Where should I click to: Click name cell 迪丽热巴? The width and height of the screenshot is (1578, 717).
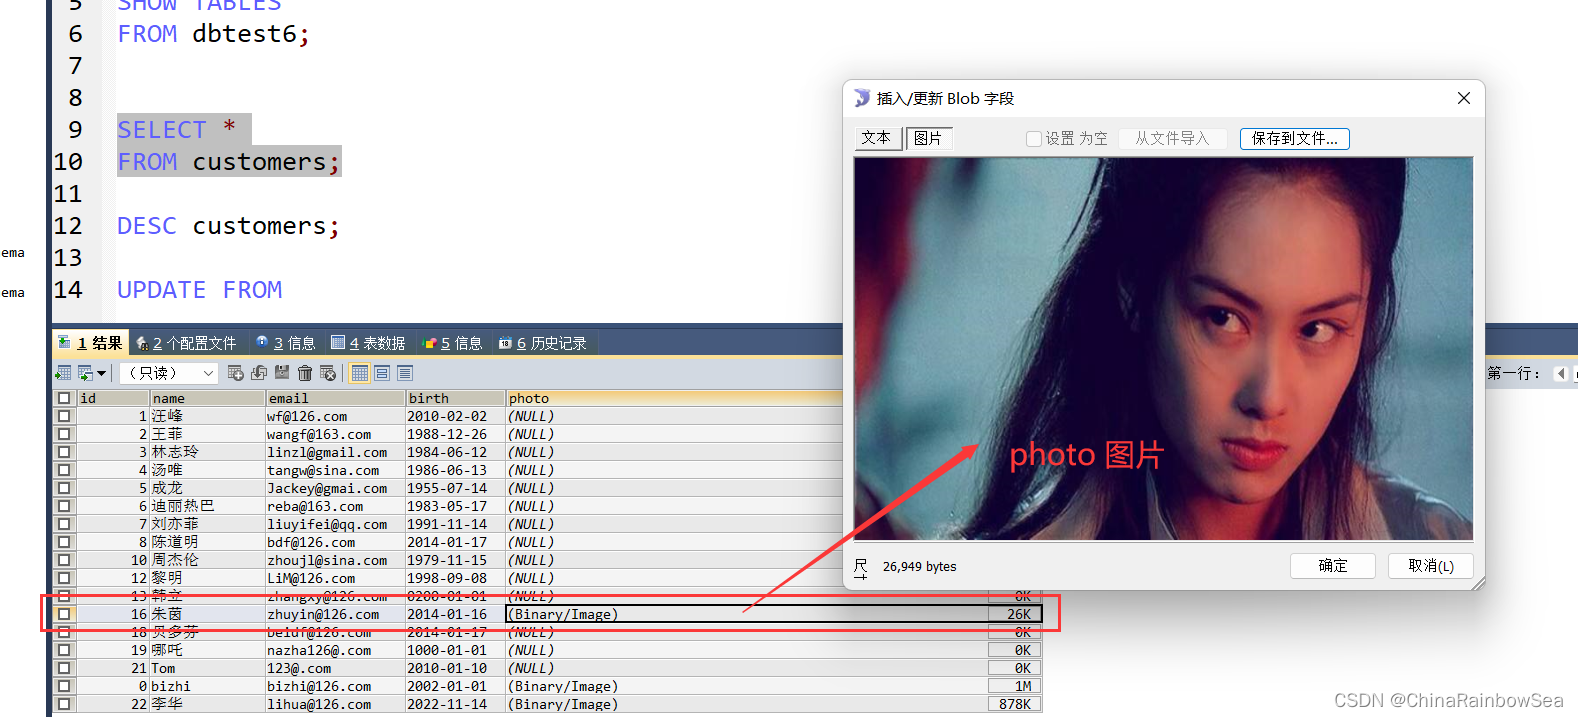coord(207,506)
